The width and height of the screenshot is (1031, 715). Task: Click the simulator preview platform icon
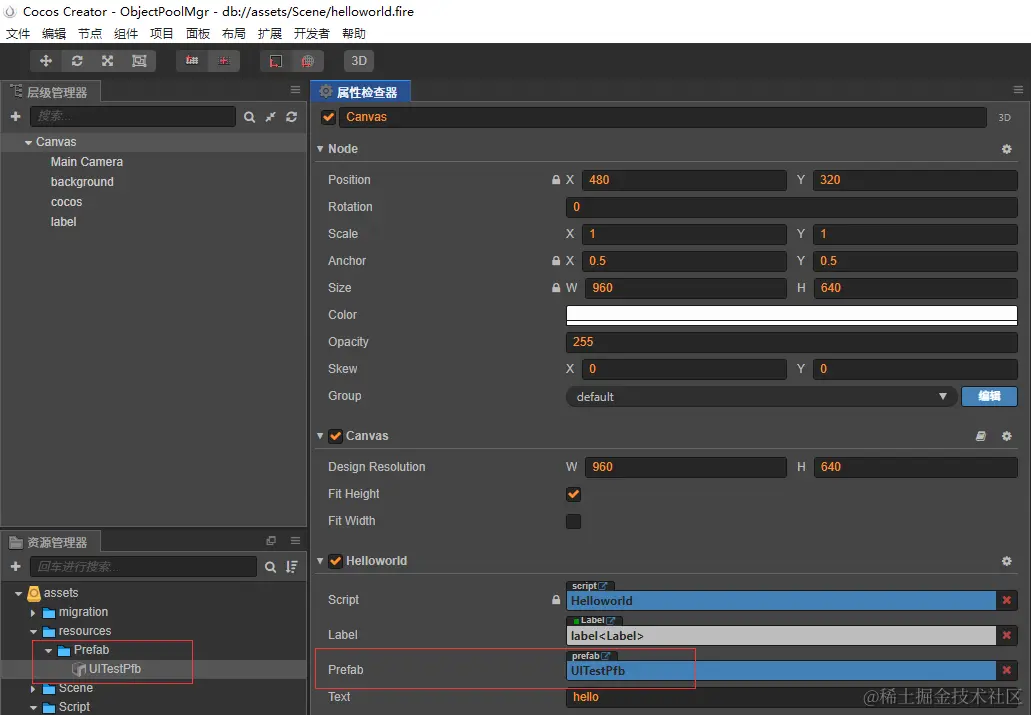pos(276,61)
